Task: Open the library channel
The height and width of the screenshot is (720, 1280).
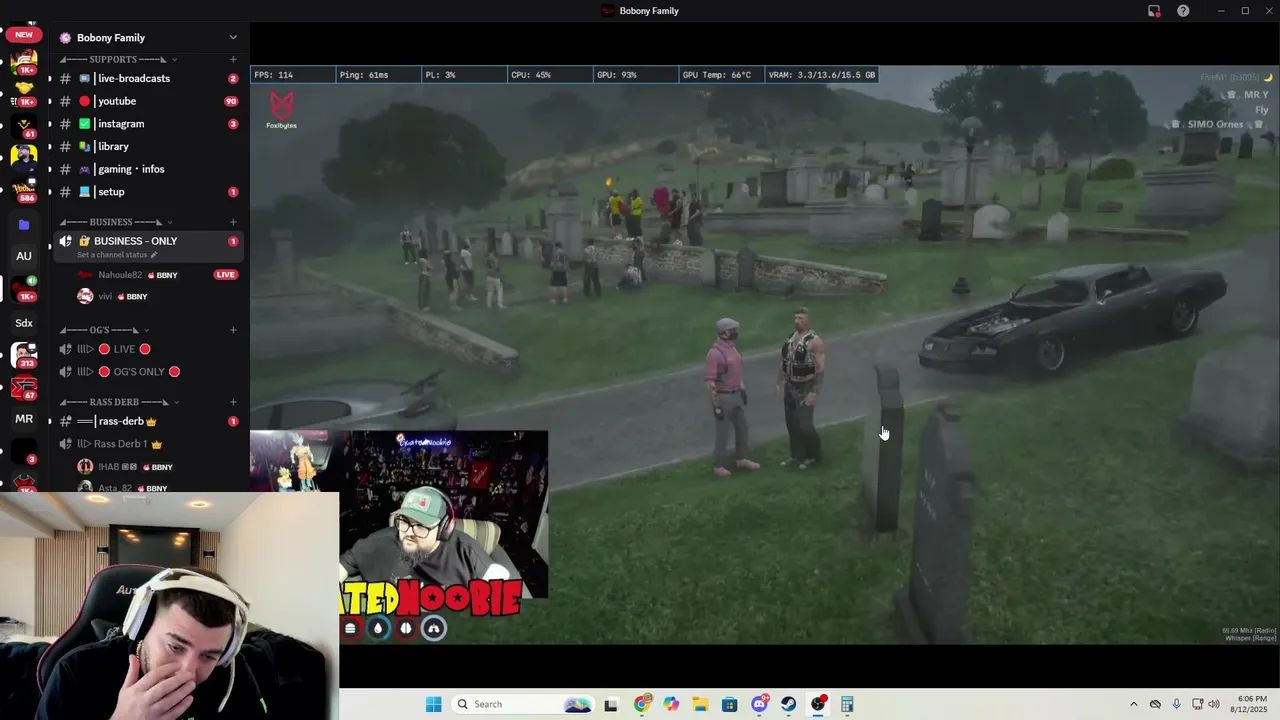Action: (x=148, y=146)
